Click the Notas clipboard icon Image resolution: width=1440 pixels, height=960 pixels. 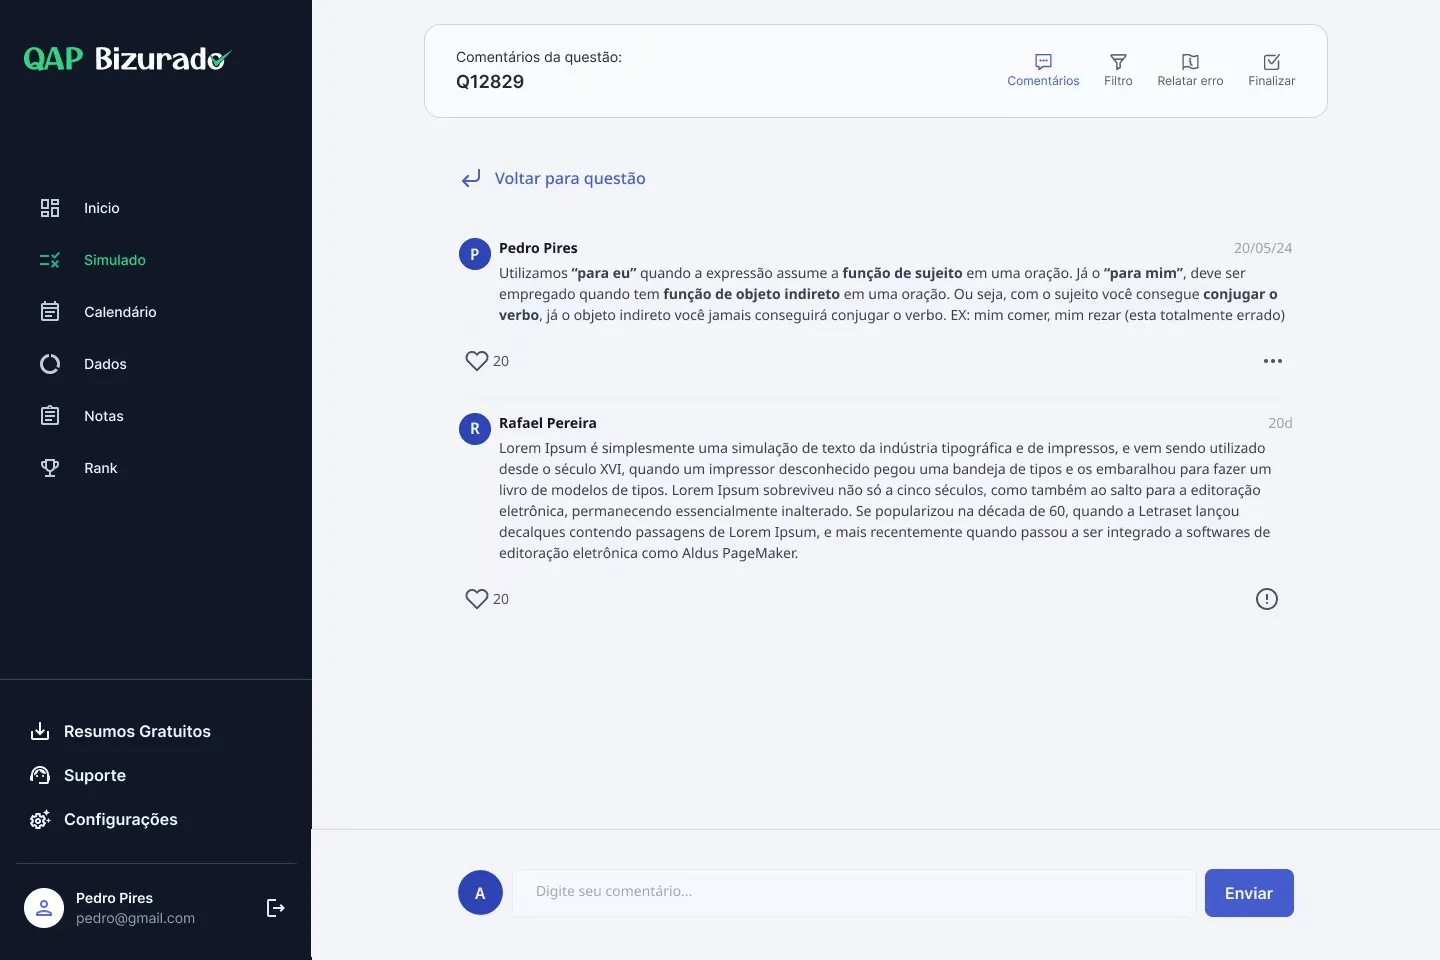click(50, 416)
